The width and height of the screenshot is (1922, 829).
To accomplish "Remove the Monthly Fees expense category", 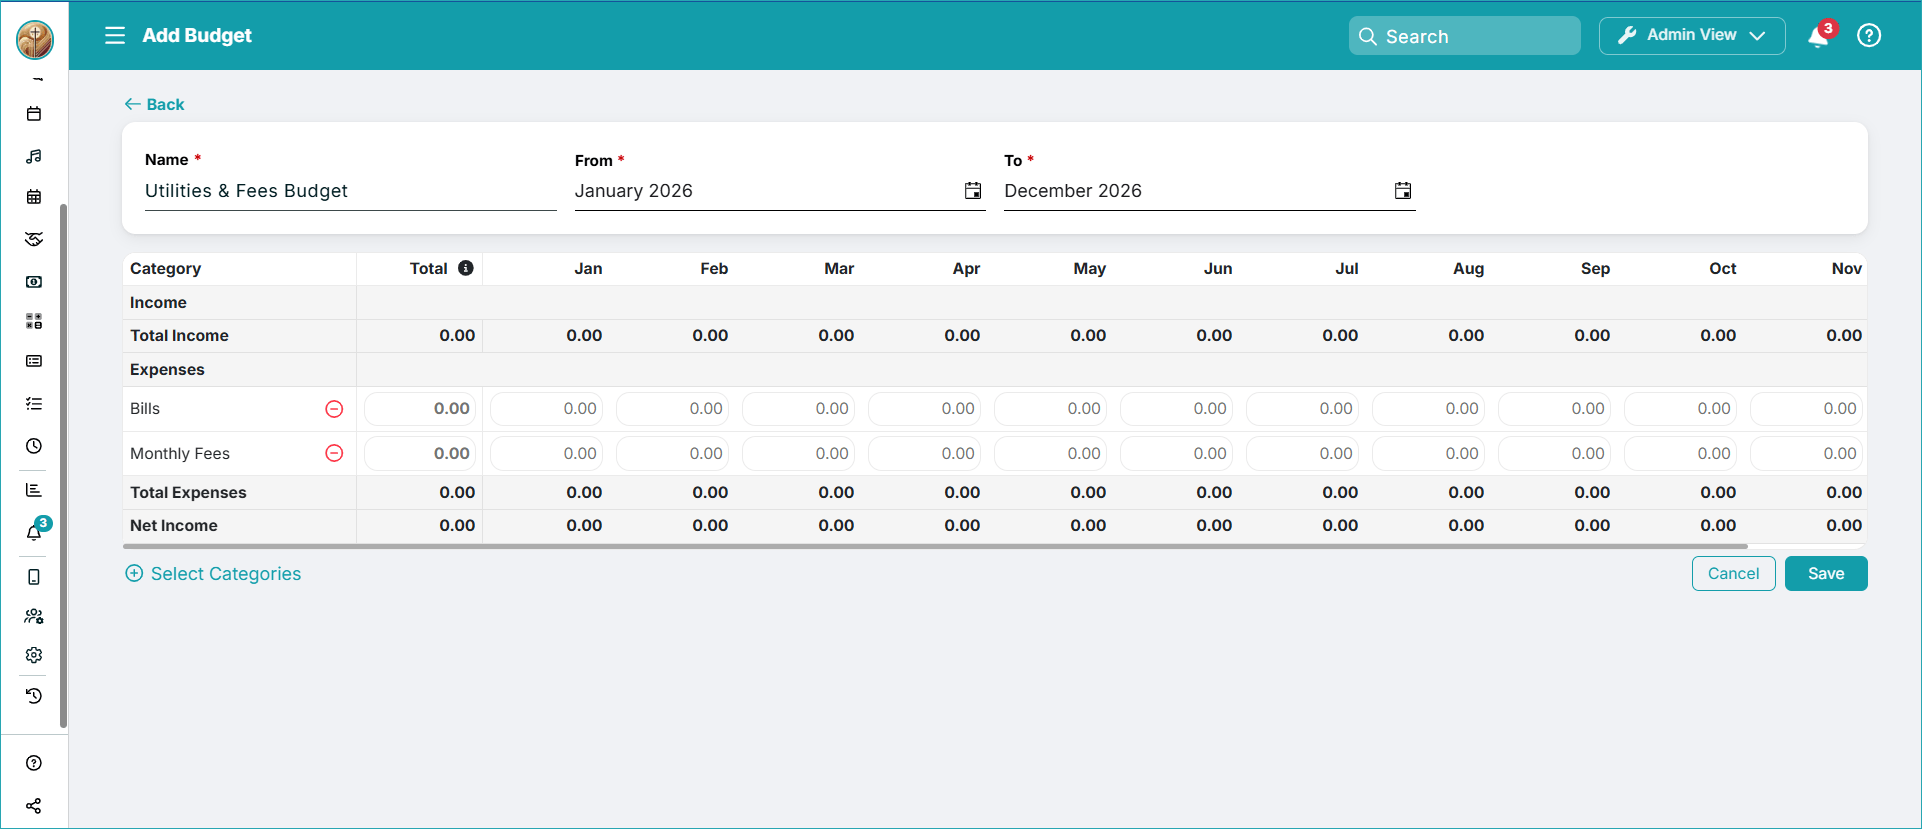I will click(334, 454).
